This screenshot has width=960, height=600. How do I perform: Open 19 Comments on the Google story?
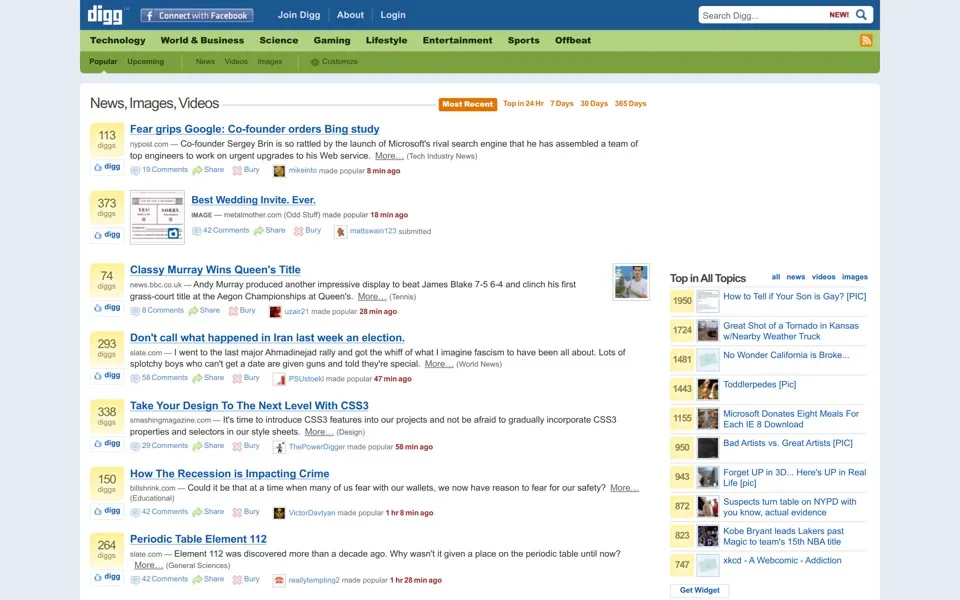[159, 170]
